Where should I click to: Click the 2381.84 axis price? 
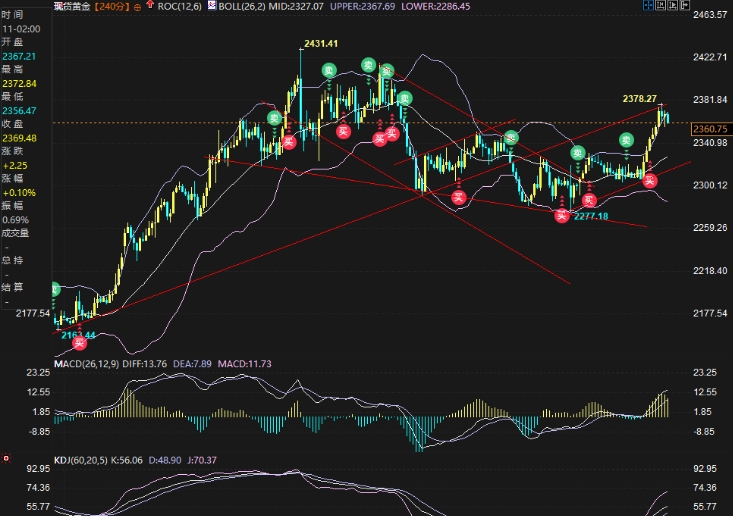[710, 100]
